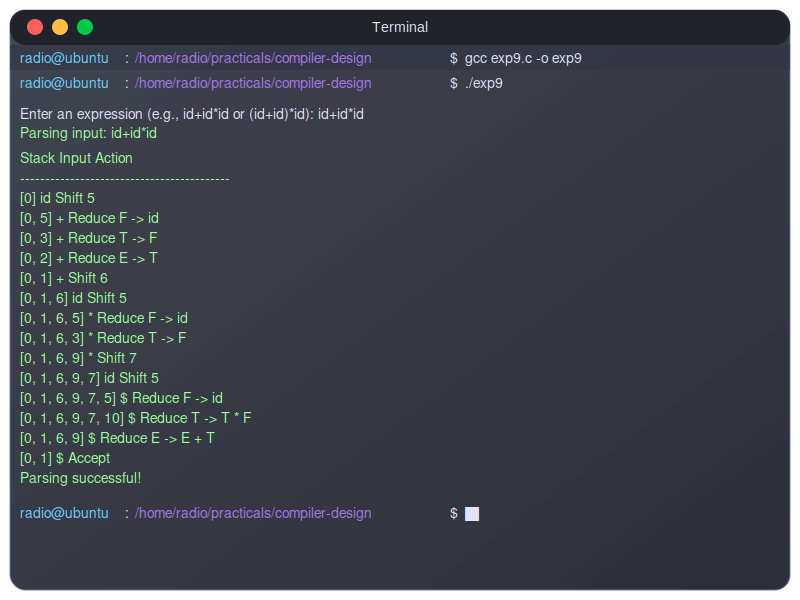Click the '[0] id Shift 5' line
Screen dimensions: 800x600
pos(57,198)
